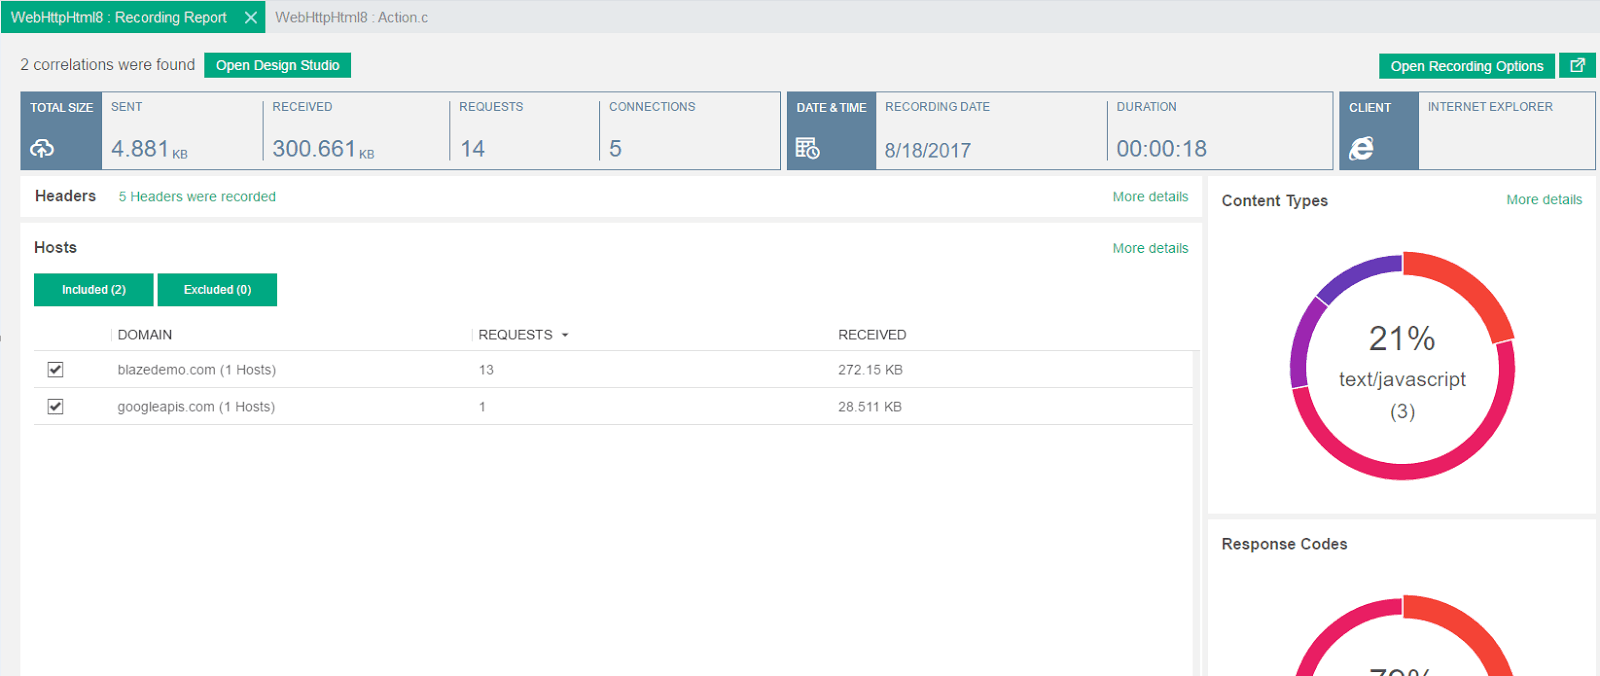Select the googleapis.com (1 Hosts) row
This screenshot has height=676, width=1600.
pyautogui.click(x=613, y=406)
